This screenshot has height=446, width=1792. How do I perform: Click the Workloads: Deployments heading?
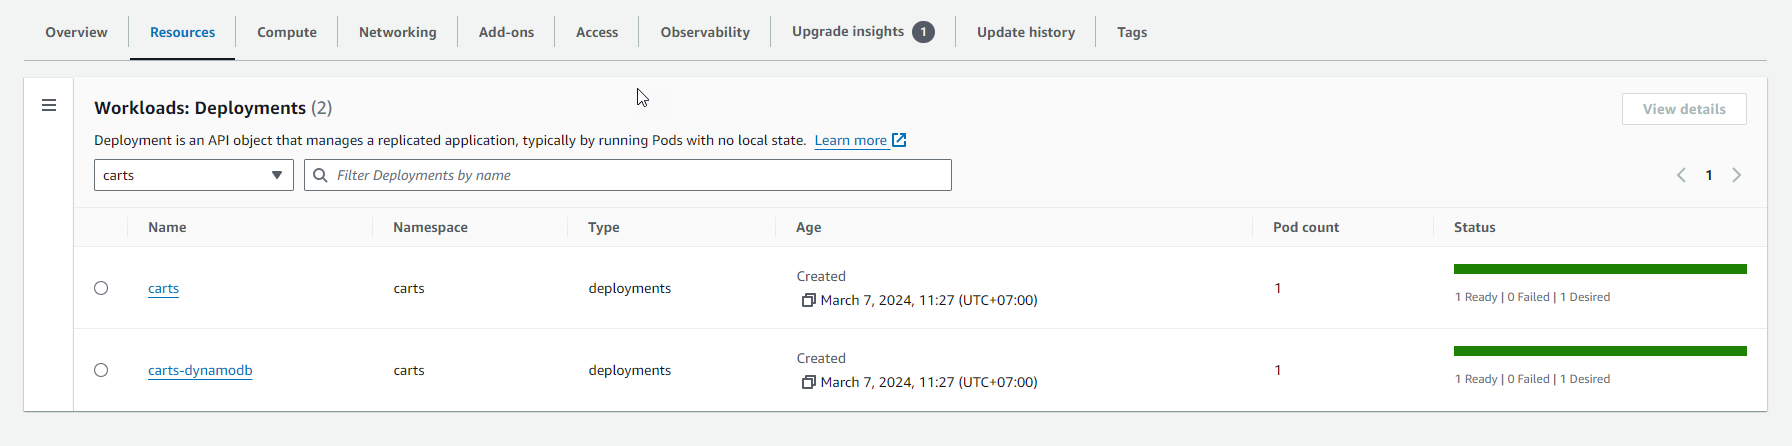pyautogui.click(x=200, y=107)
